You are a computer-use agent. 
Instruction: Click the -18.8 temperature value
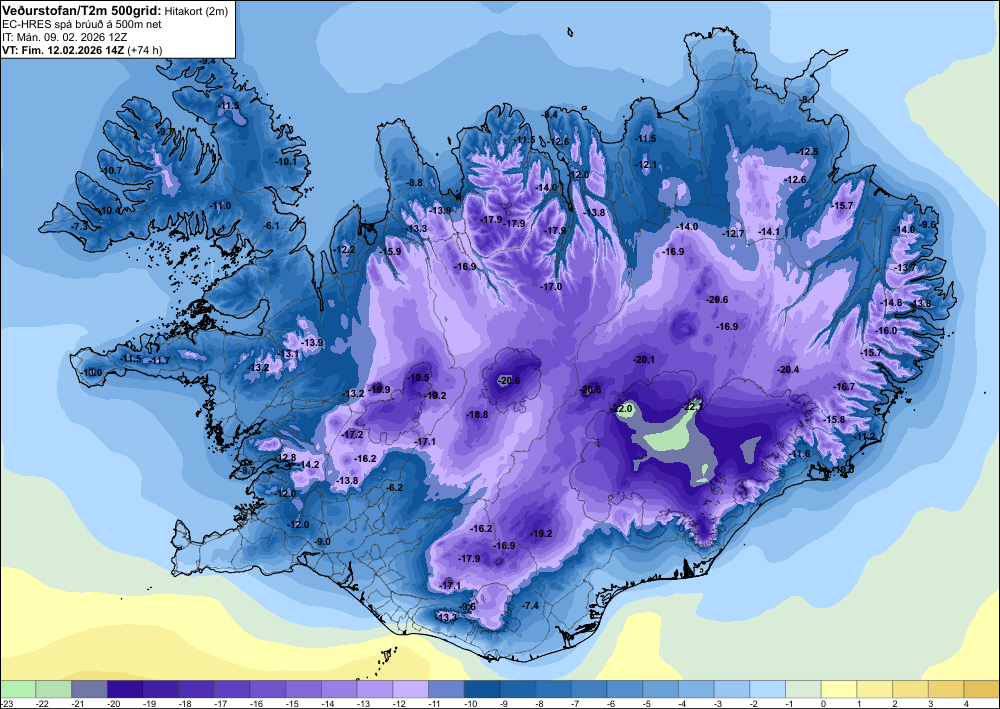477,414
